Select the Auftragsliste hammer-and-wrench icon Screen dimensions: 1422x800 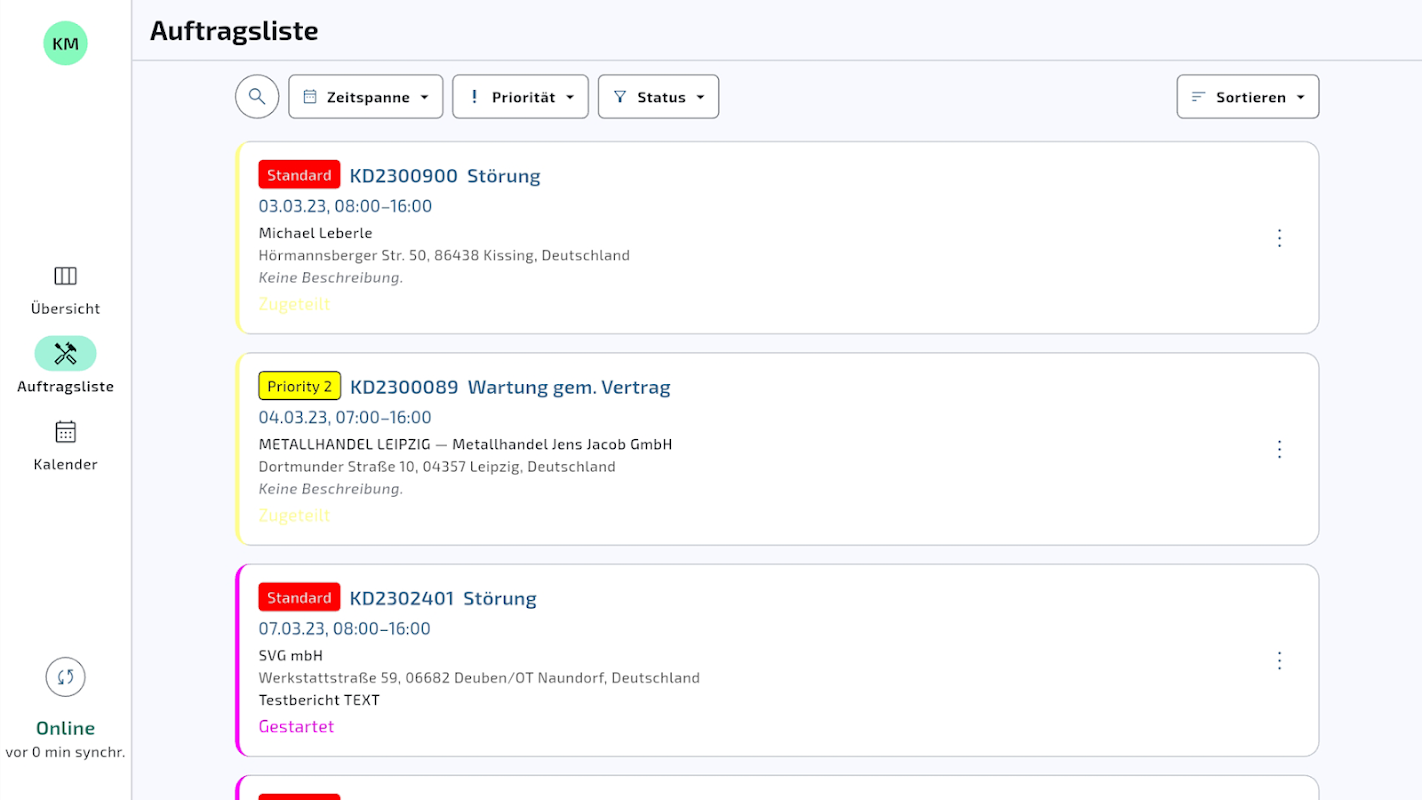(65, 353)
